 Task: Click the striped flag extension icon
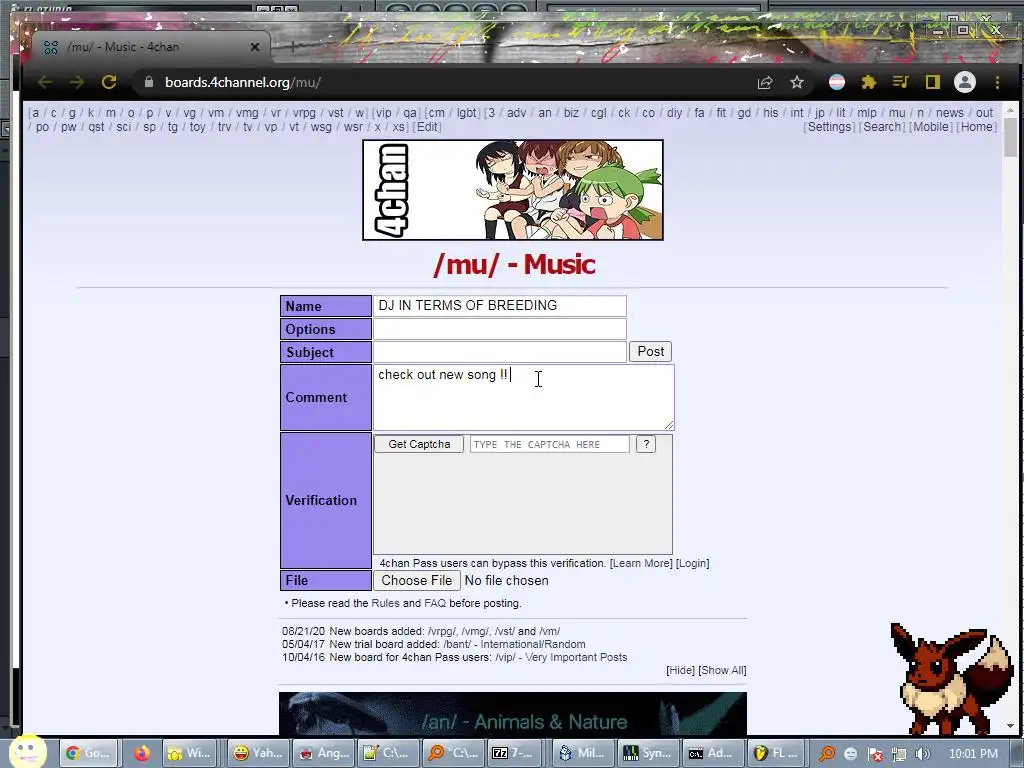tap(837, 82)
